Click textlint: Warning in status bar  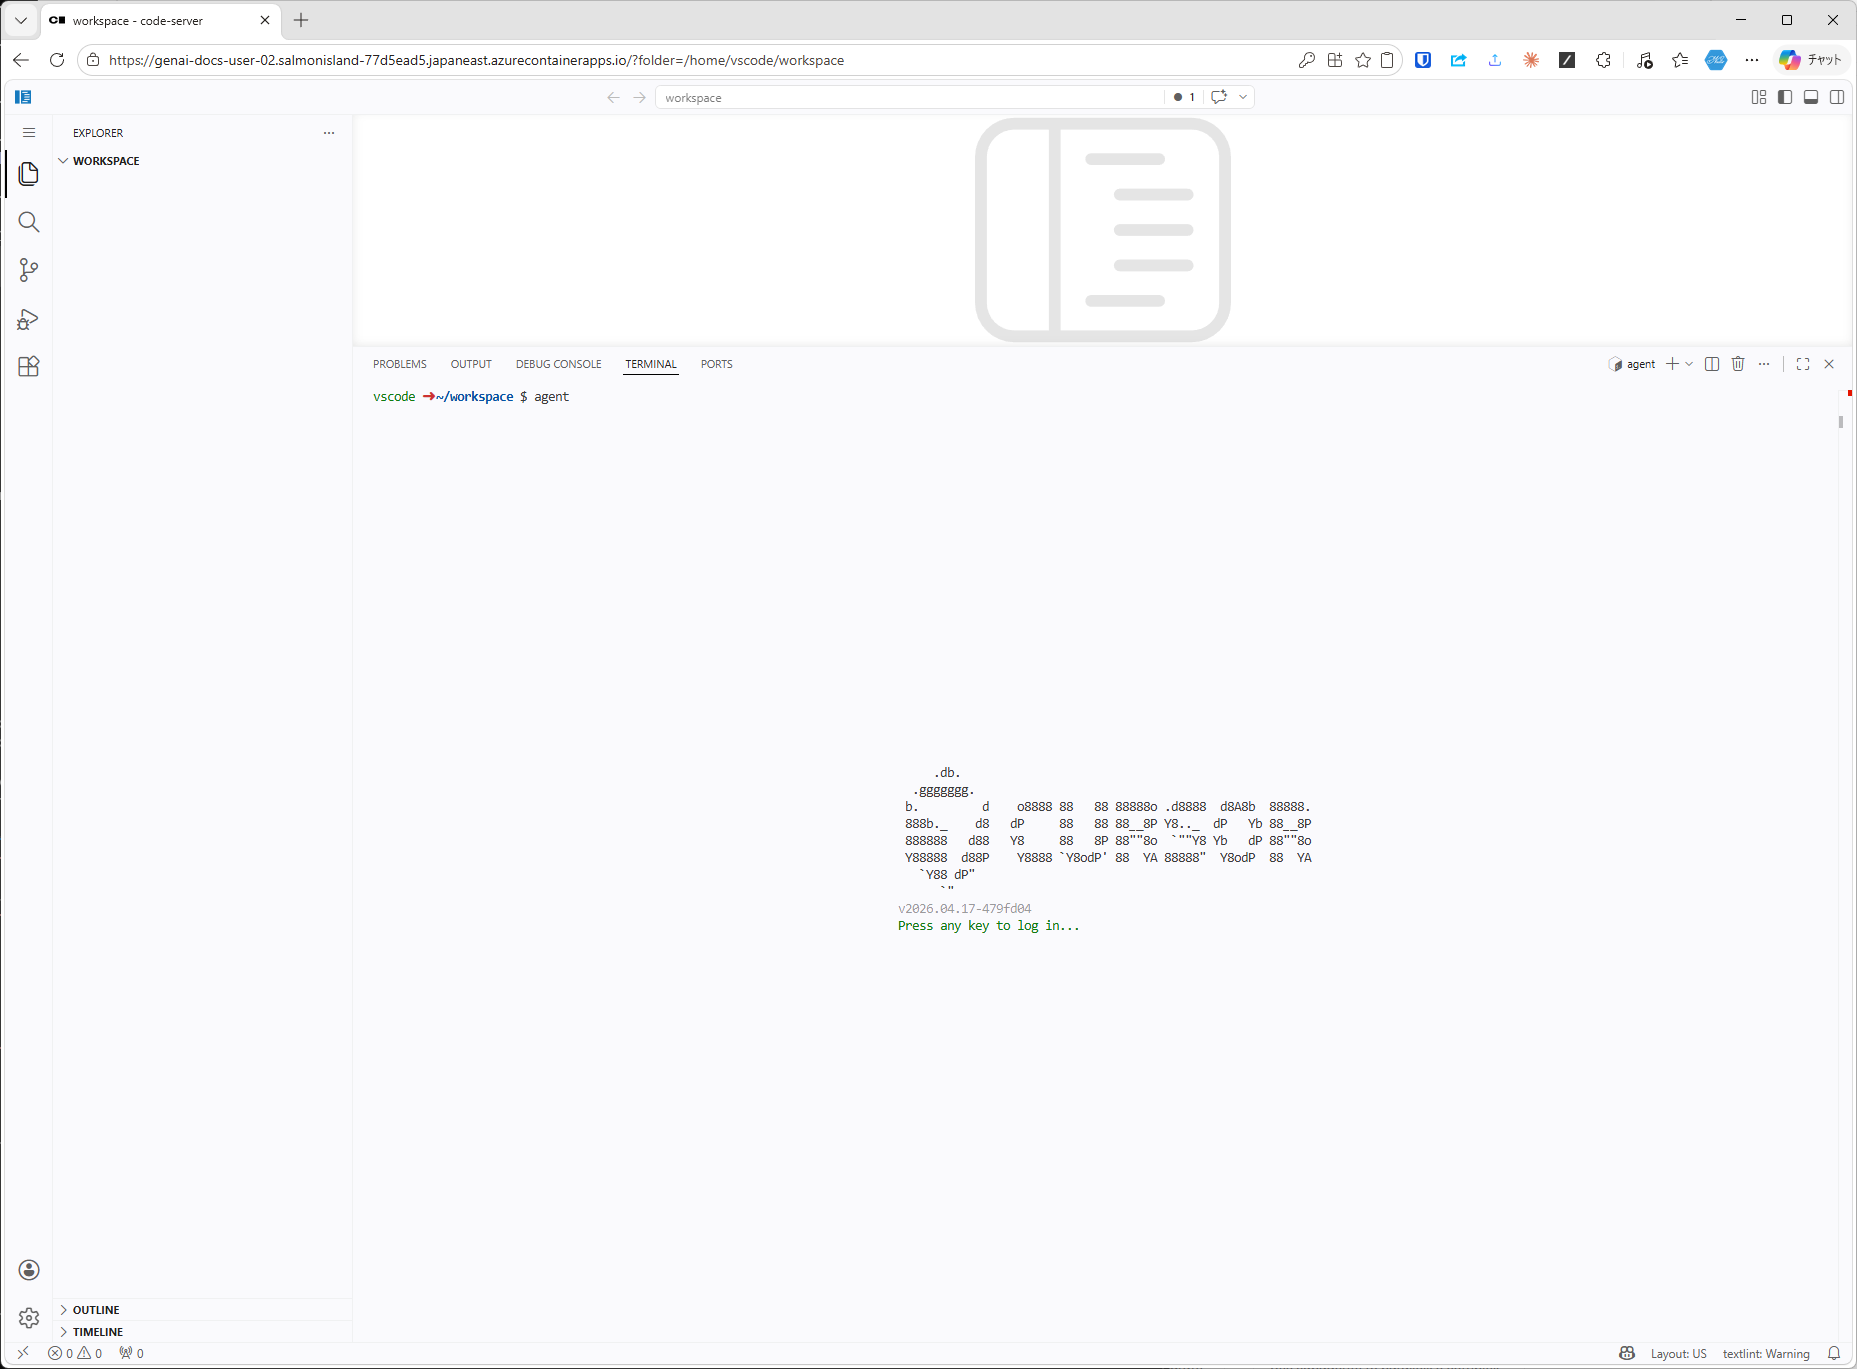coord(1765,1354)
